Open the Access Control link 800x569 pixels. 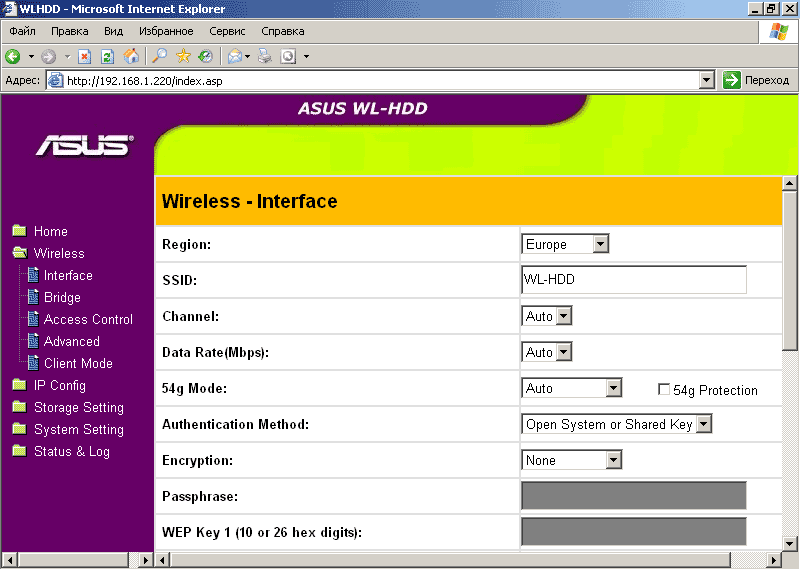[88, 319]
